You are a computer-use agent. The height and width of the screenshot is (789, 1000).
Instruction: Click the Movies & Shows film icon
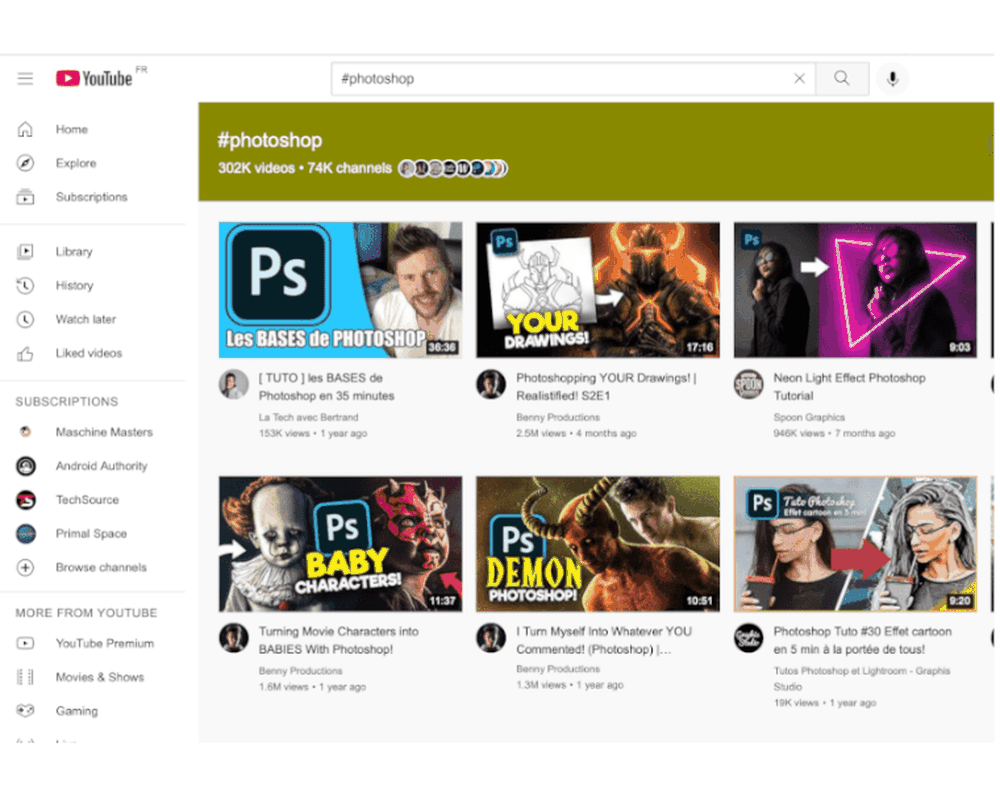(26, 677)
